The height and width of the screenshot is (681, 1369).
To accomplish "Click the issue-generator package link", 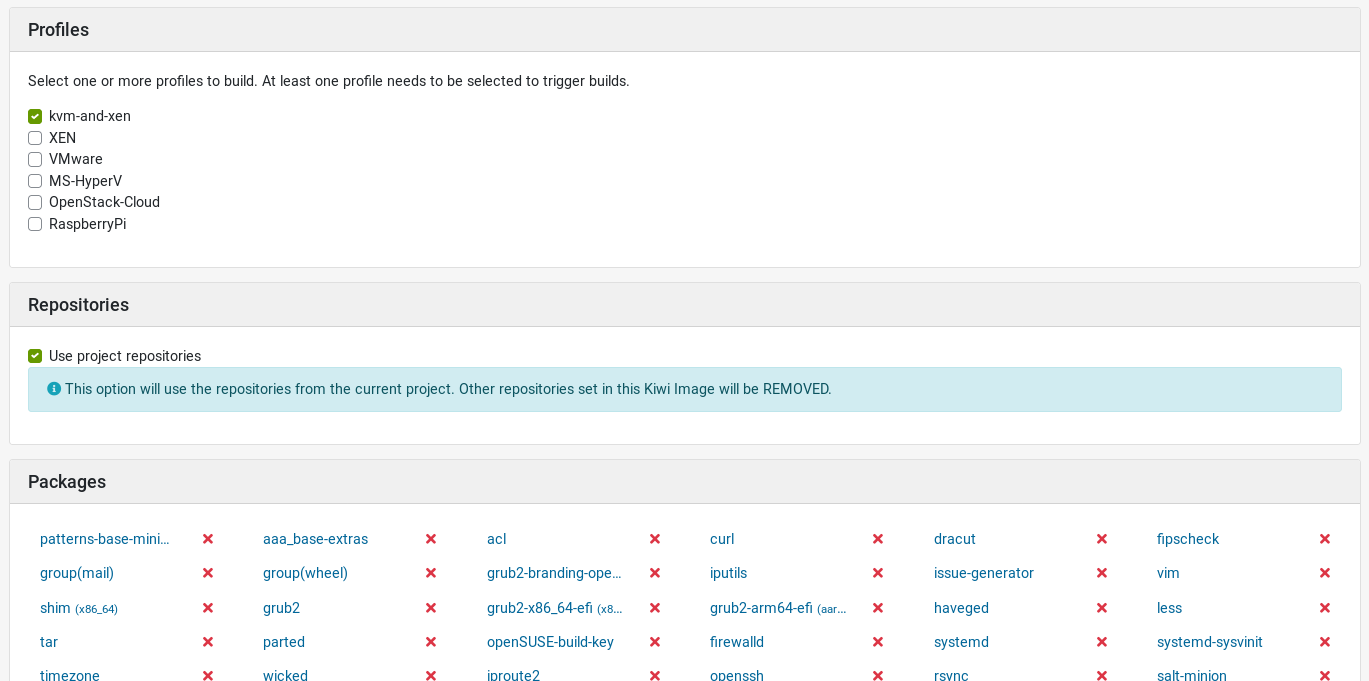I will pyautogui.click(x=983, y=573).
